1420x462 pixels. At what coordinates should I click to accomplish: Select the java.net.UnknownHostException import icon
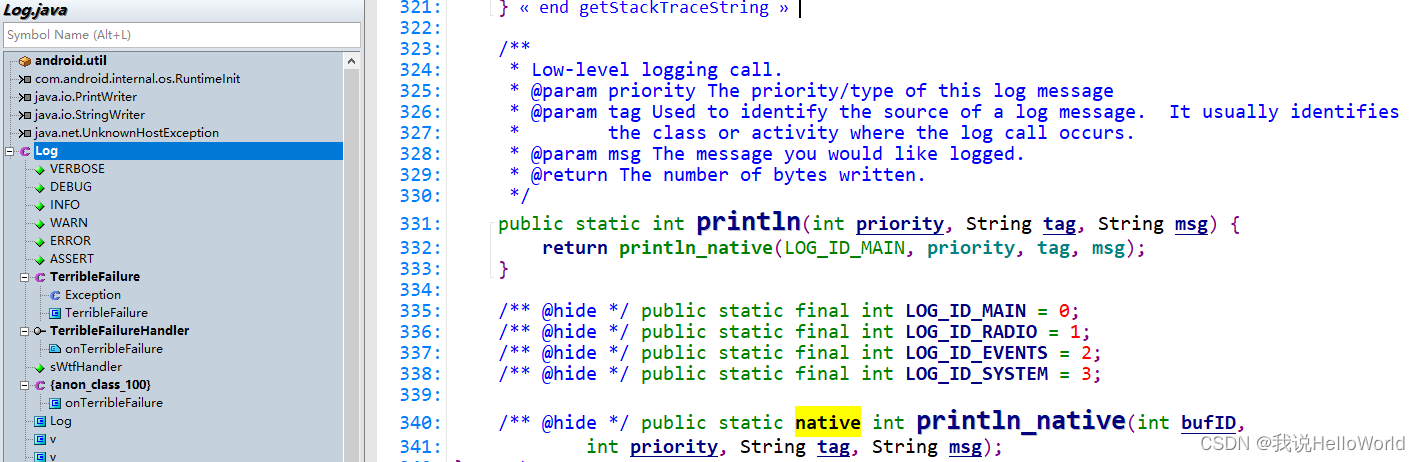[25, 133]
